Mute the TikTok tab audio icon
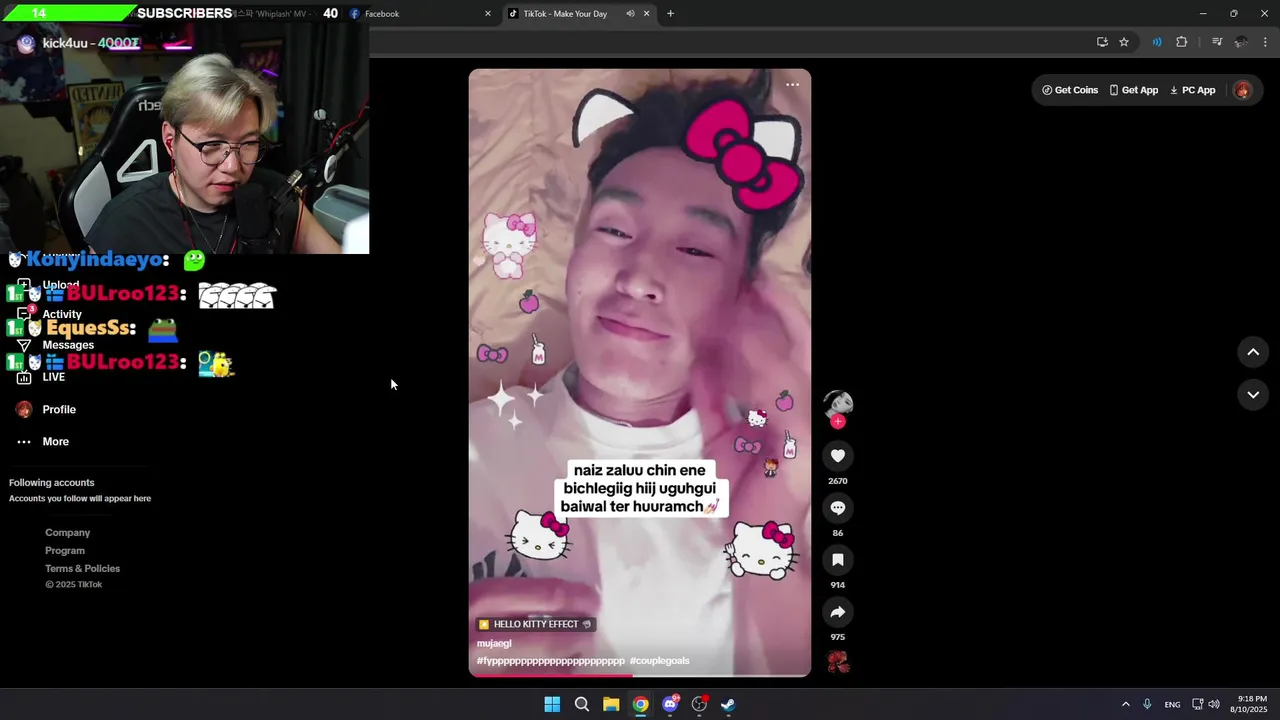The image size is (1280, 720). pos(630,14)
